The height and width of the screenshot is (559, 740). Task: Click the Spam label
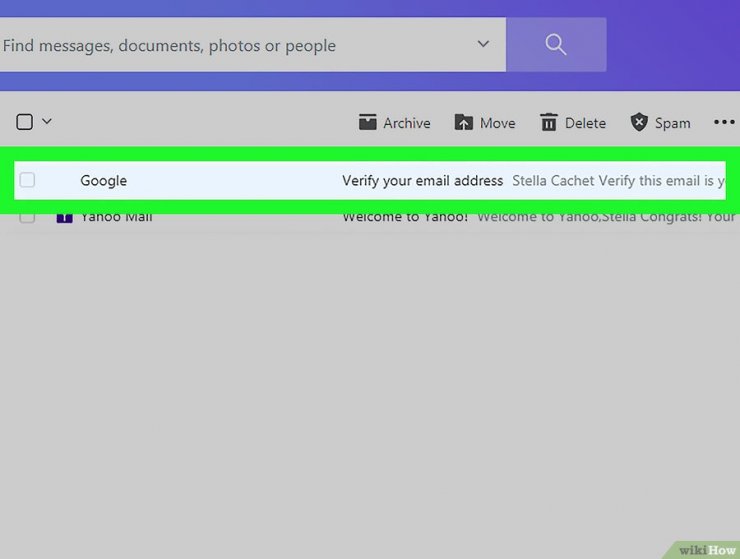point(673,123)
